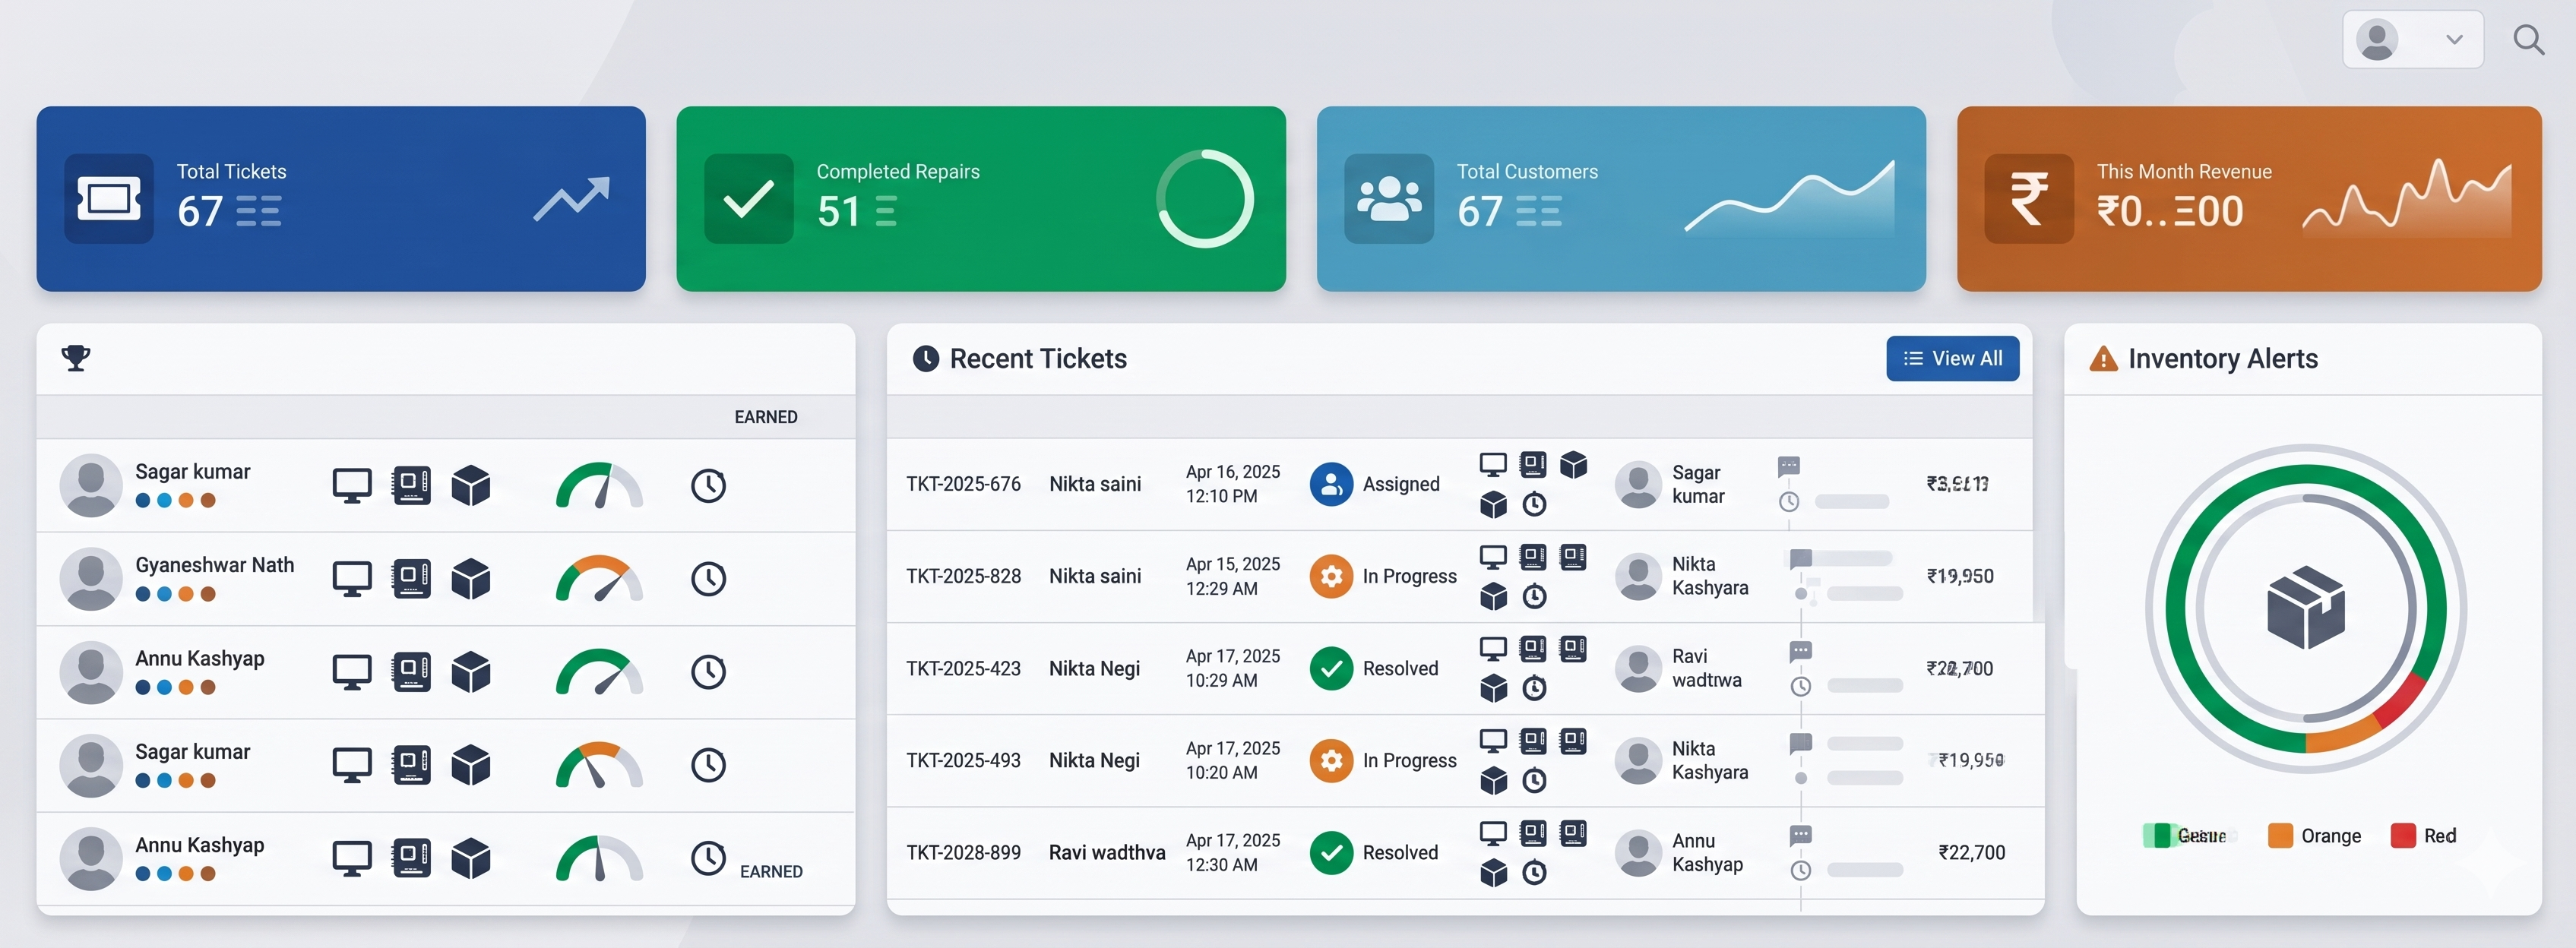
Task: Click the trending arrow on Total Tickets
Action: coord(571,198)
